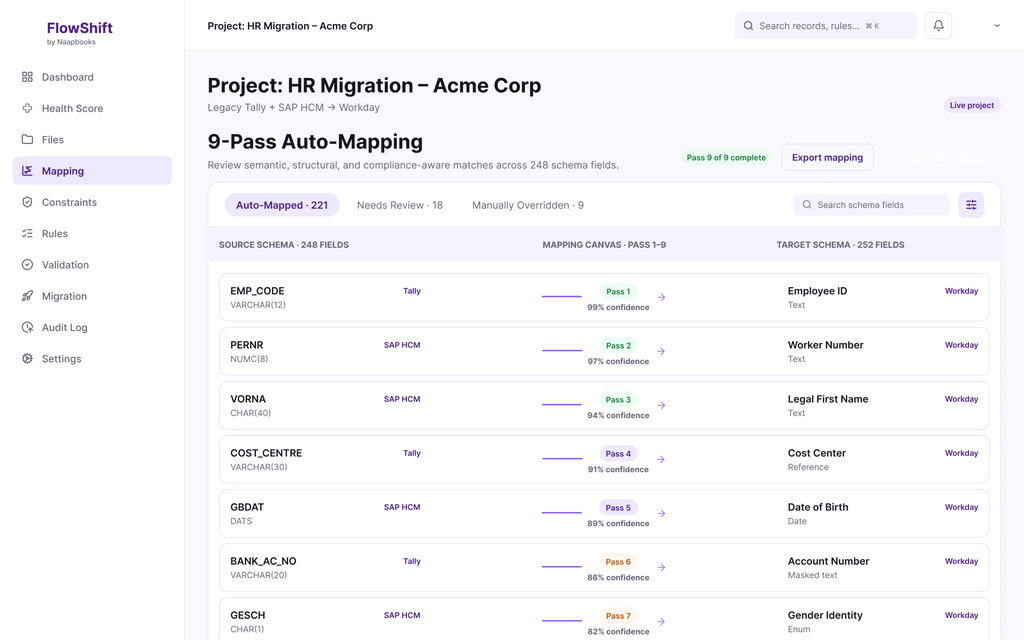Viewport: 1024px width, 640px height.
Task: Open Migration in the sidebar
Action: [92, 296]
